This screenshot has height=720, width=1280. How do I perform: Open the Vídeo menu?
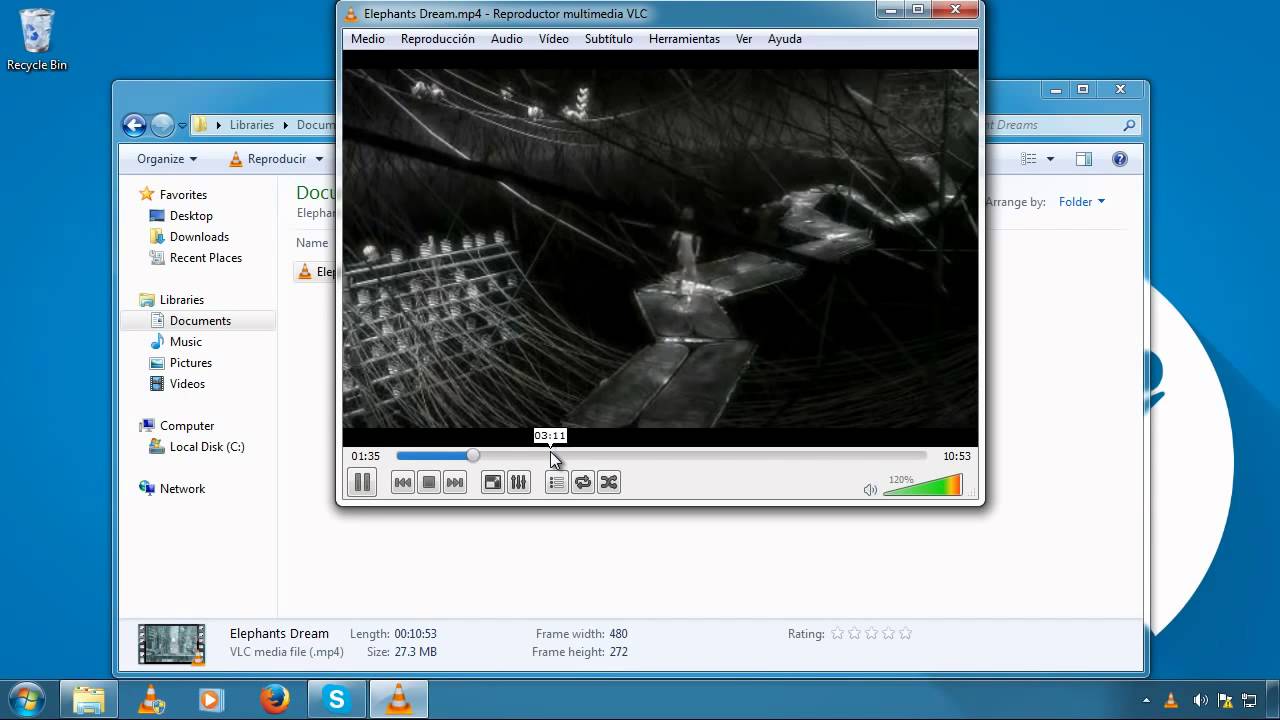[554, 39]
